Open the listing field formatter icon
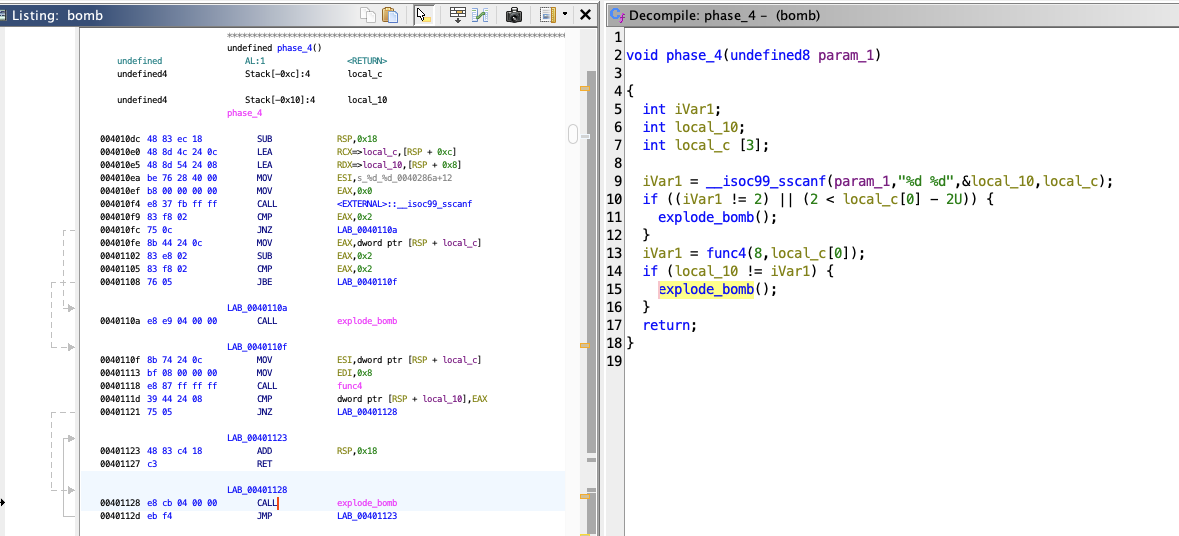 click(457, 15)
